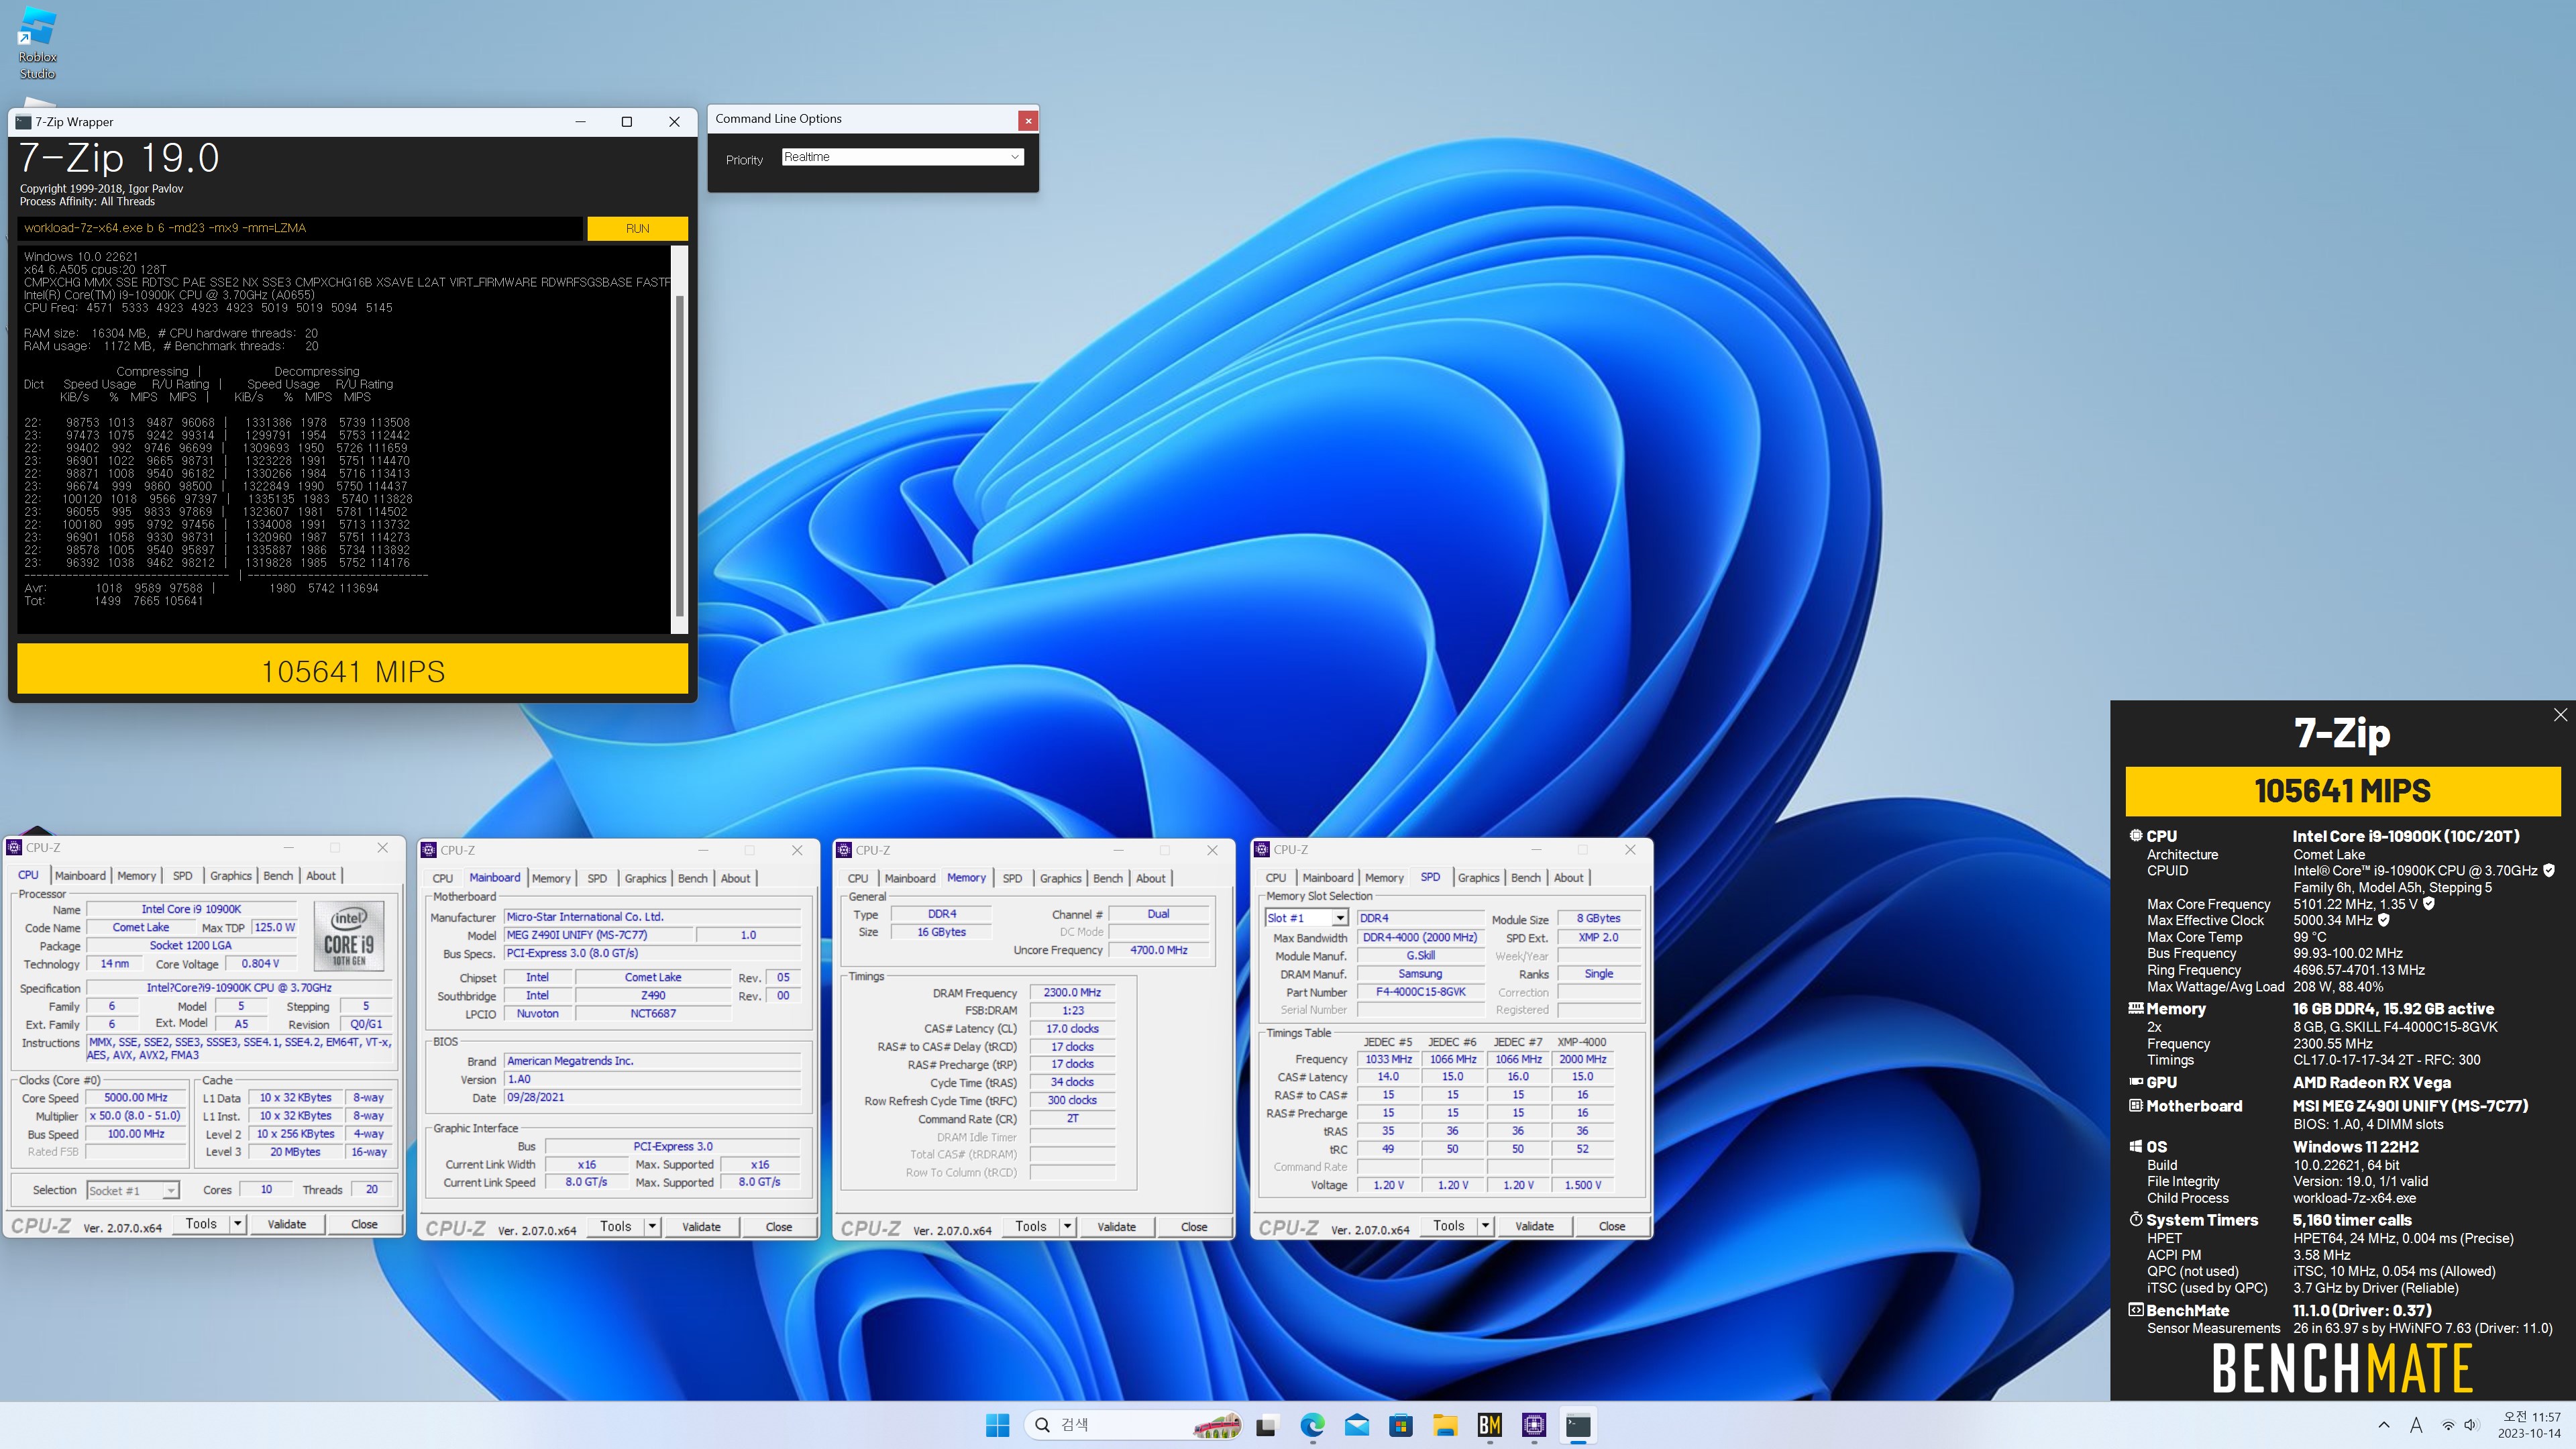This screenshot has height=1449, width=2576.
Task: Expand Tools dropdown arrow in Mainboard window
Action: point(652,1227)
